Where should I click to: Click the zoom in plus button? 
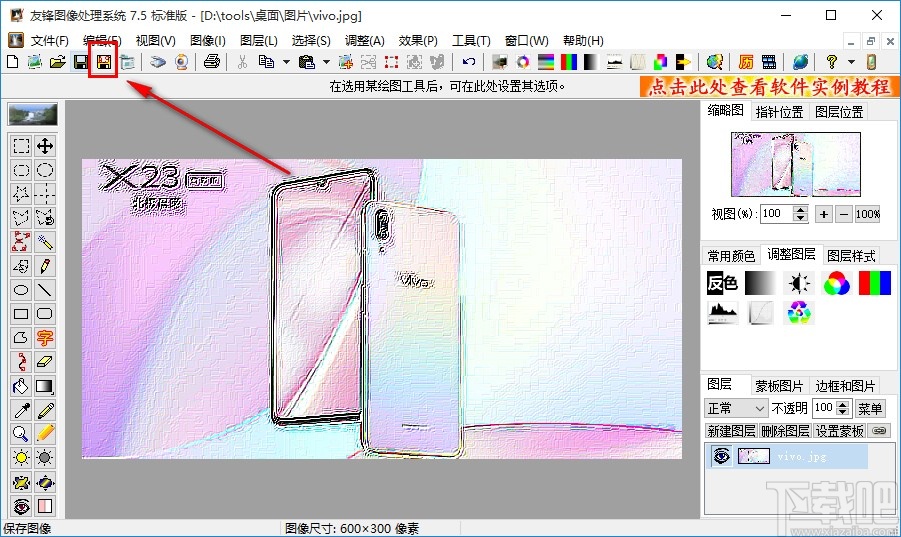(823, 214)
